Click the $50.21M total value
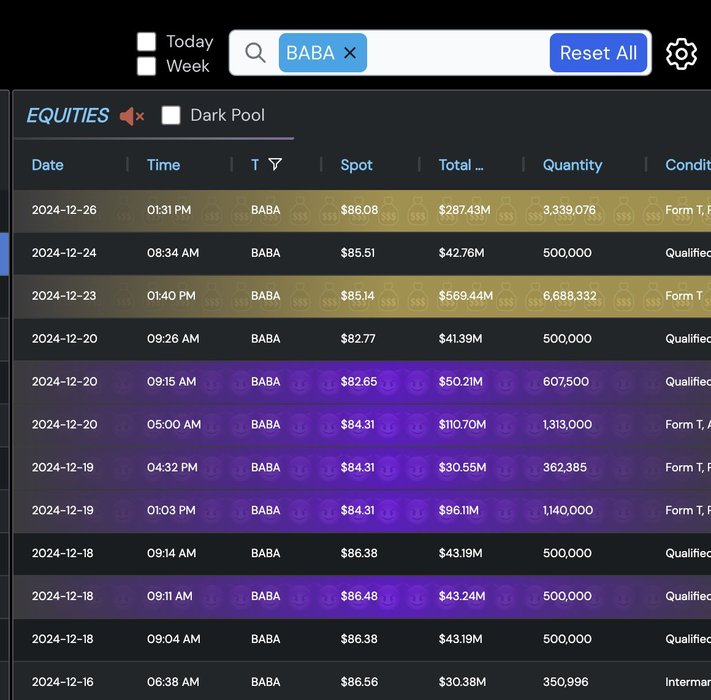This screenshot has height=700, width=711. 461,381
